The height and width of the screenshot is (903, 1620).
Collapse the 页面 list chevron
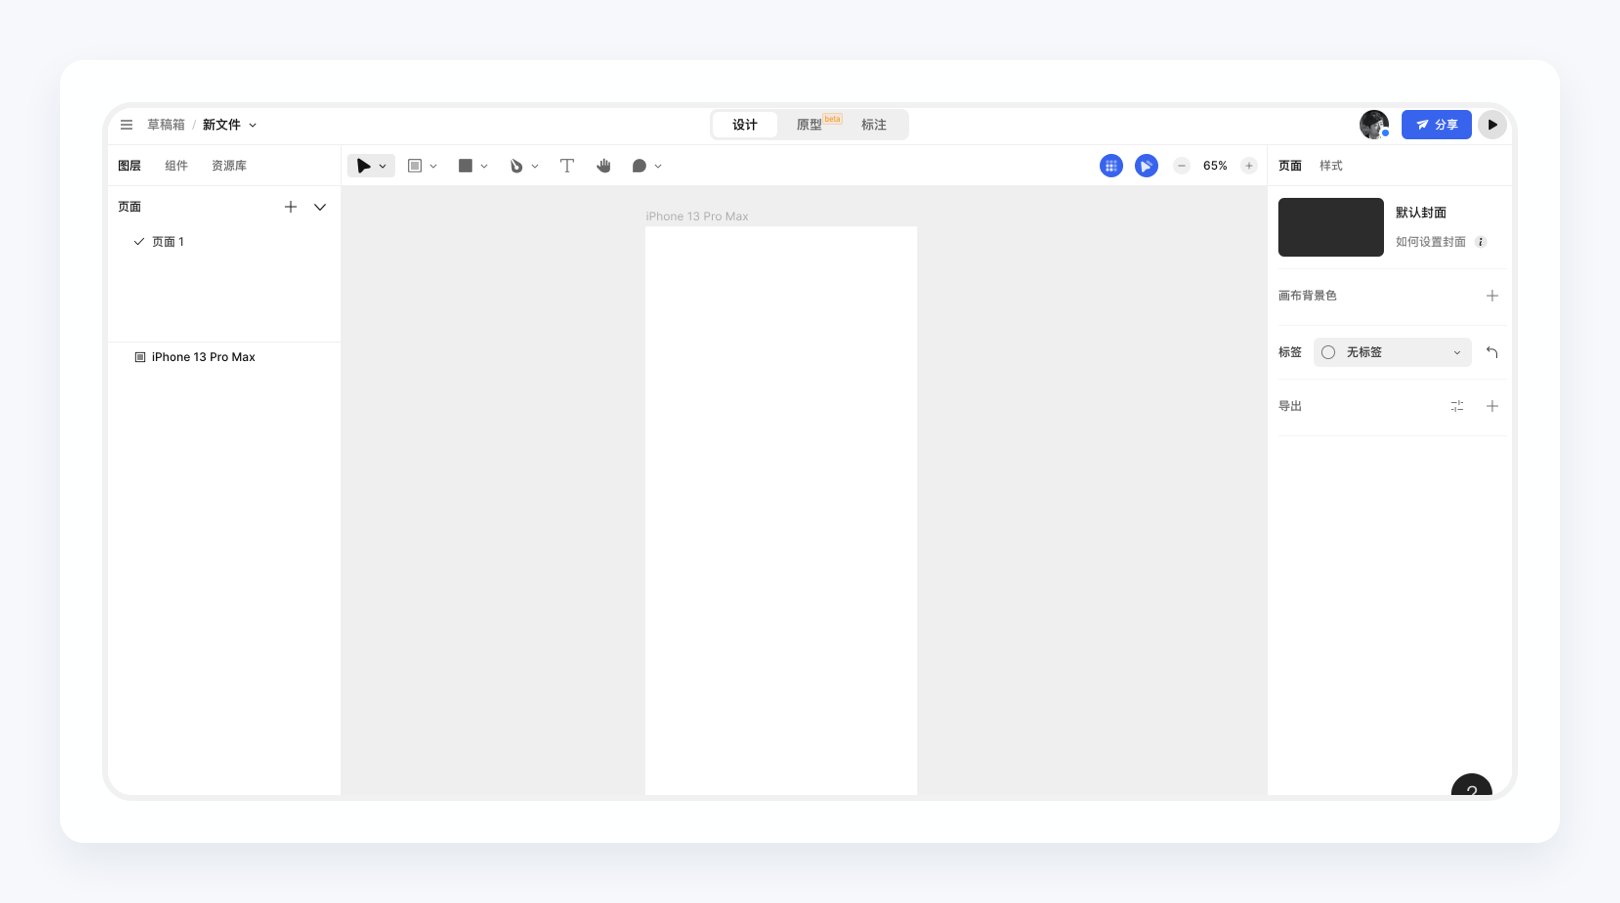tap(320, 207)
